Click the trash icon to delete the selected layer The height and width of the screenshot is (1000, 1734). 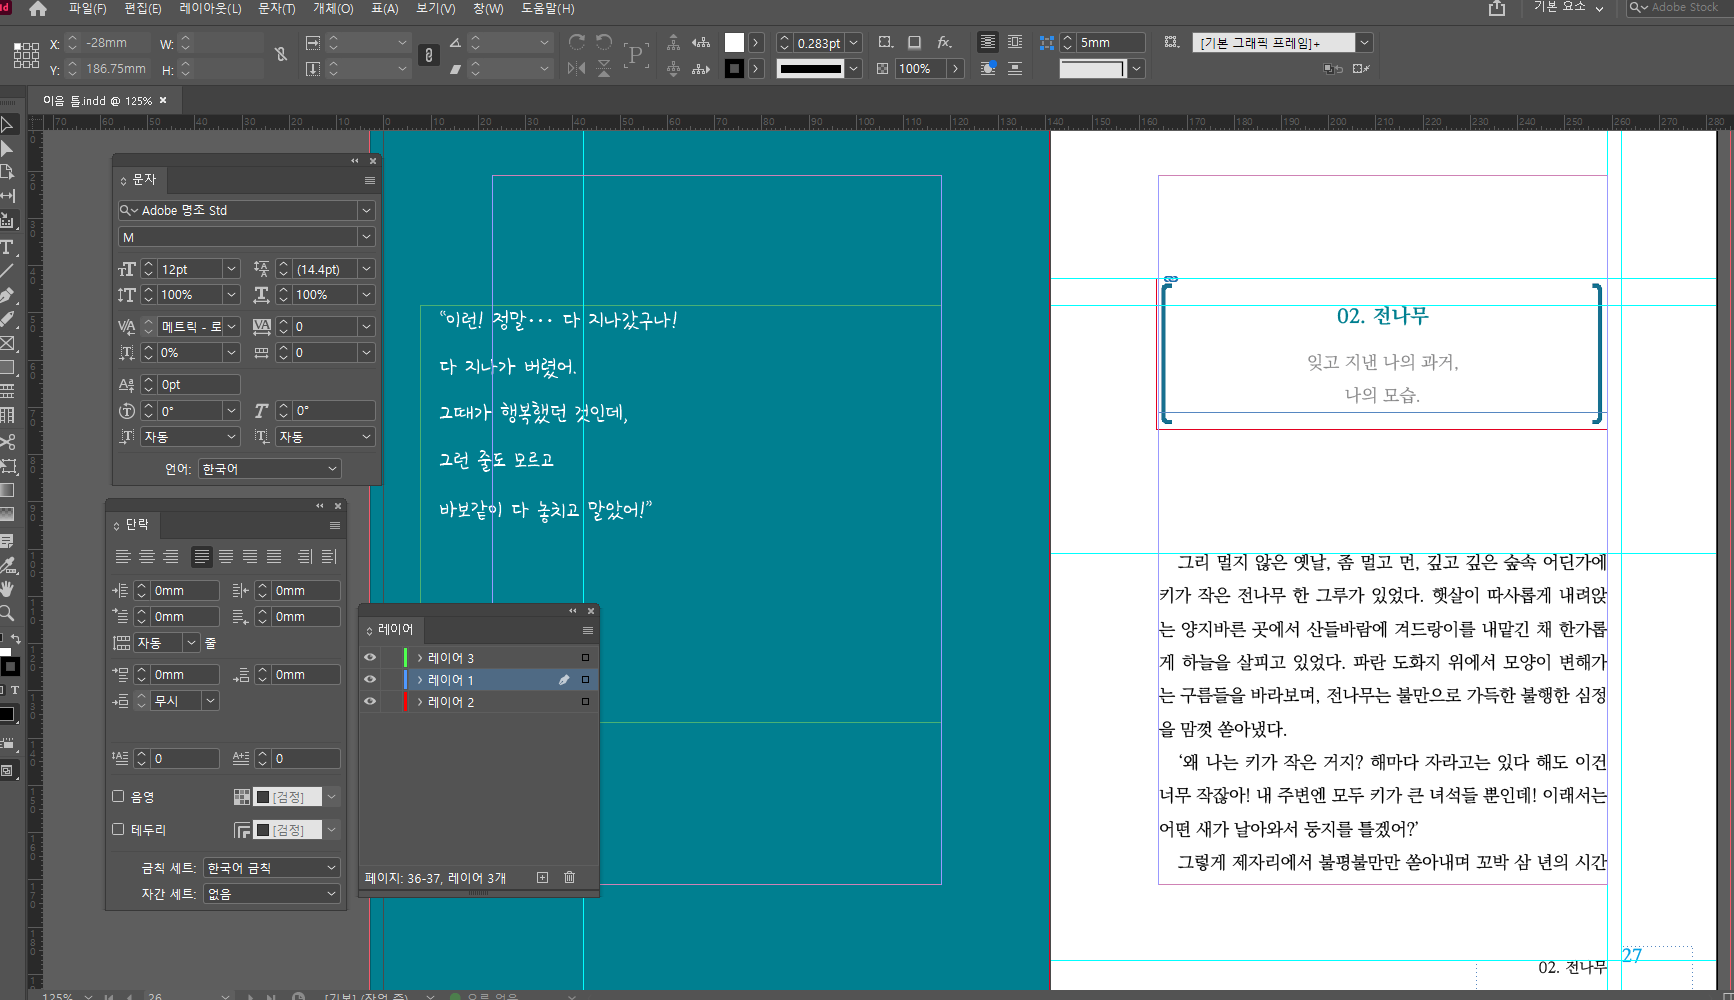(569, 878)
